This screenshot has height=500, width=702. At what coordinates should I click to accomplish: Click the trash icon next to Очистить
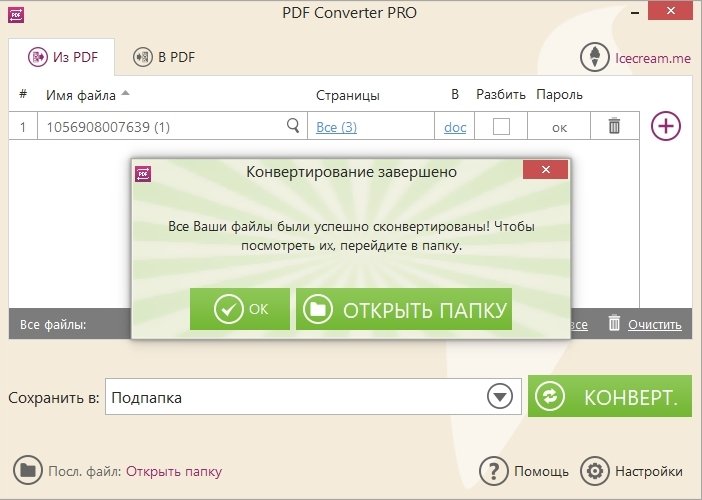tap(614, 323)
